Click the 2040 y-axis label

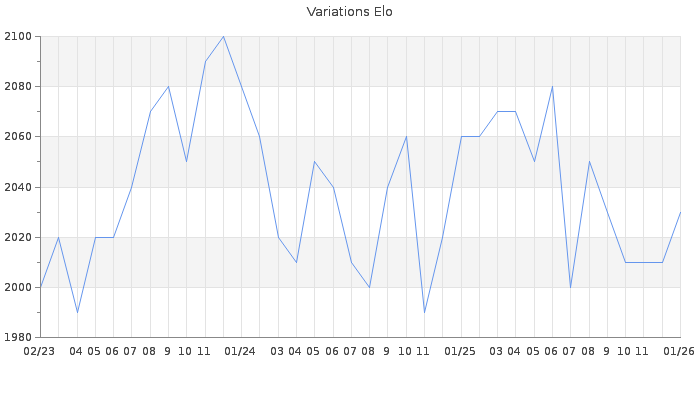pos(19,187)
